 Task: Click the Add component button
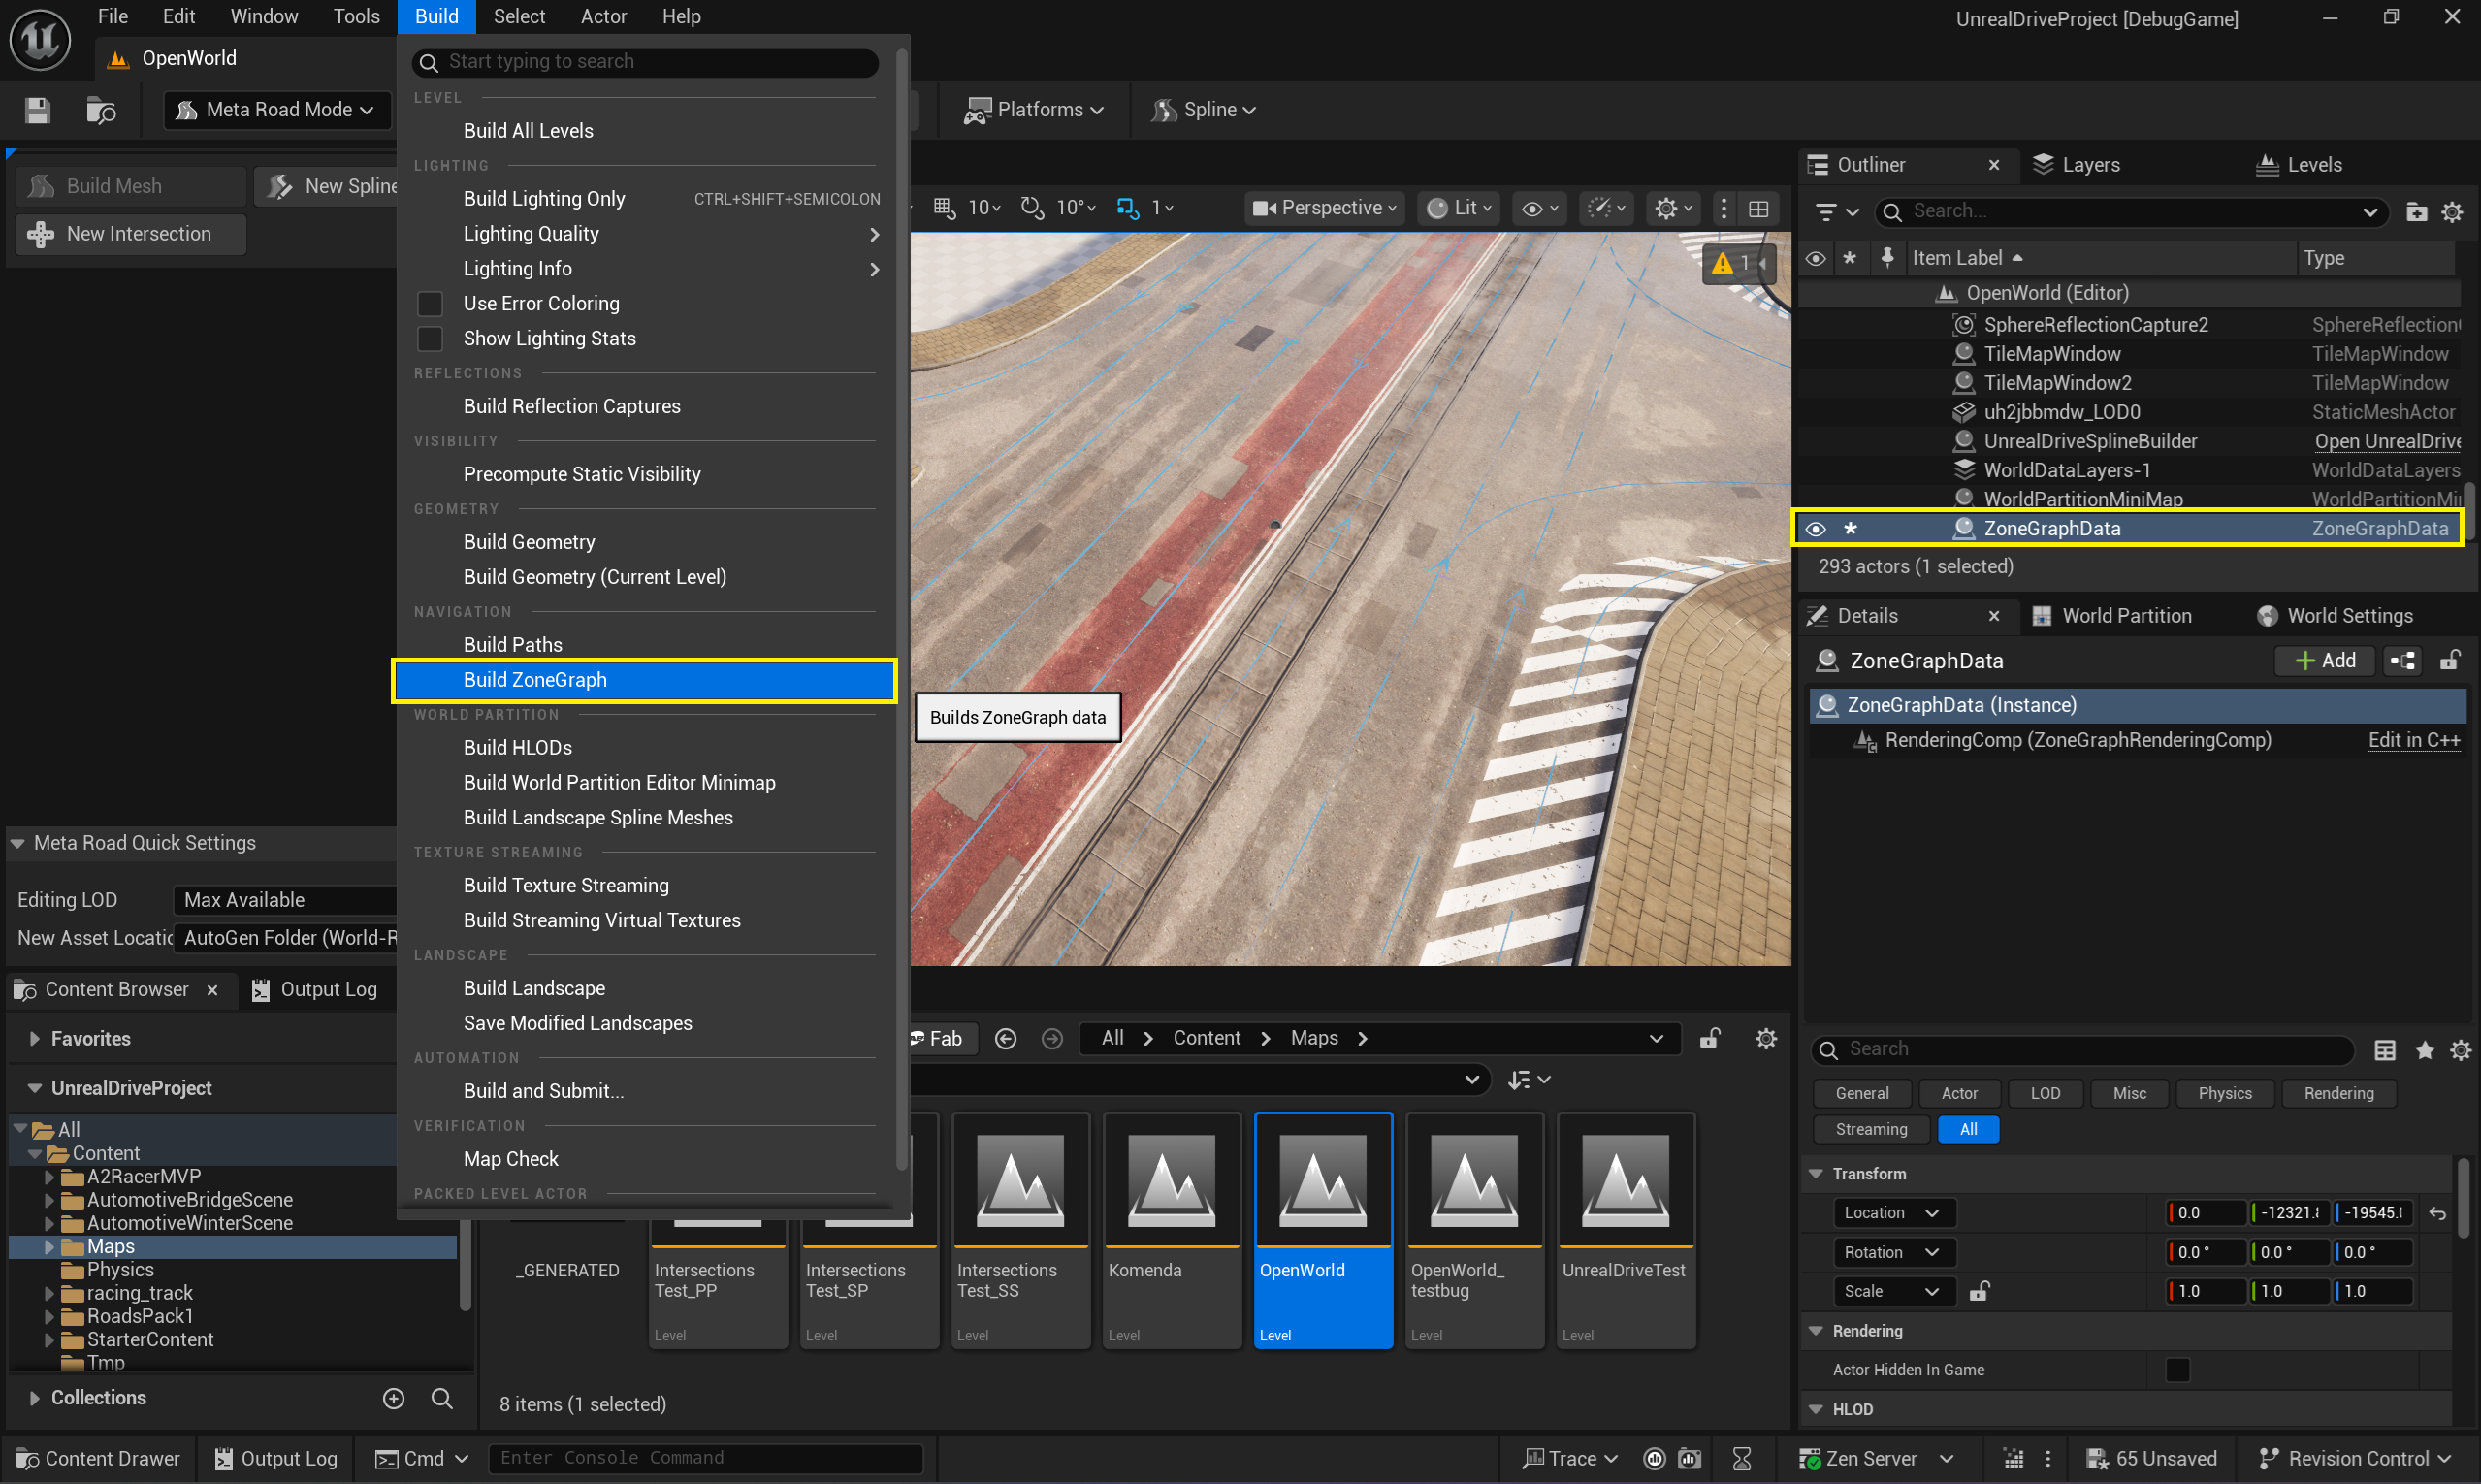click(x=2325, y=661)
